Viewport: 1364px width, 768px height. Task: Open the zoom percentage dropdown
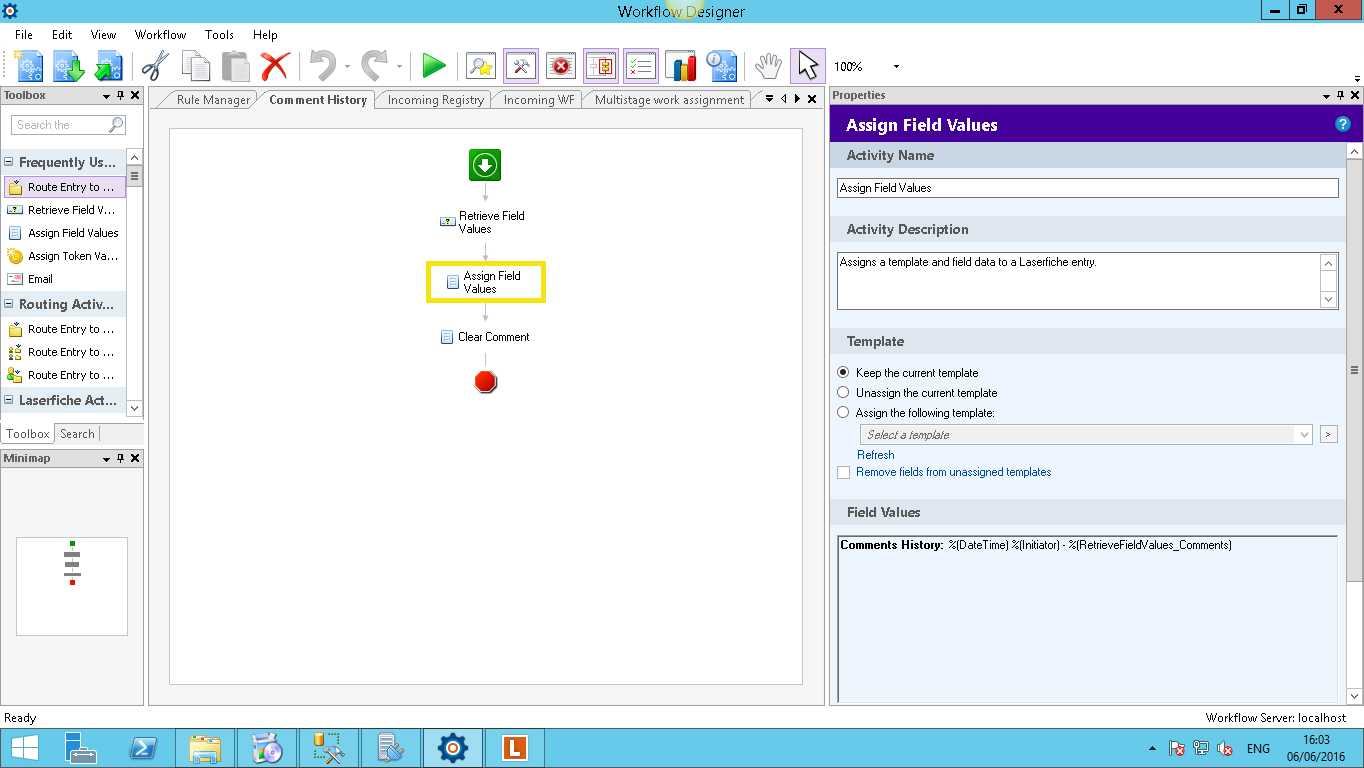coord(895,67)
